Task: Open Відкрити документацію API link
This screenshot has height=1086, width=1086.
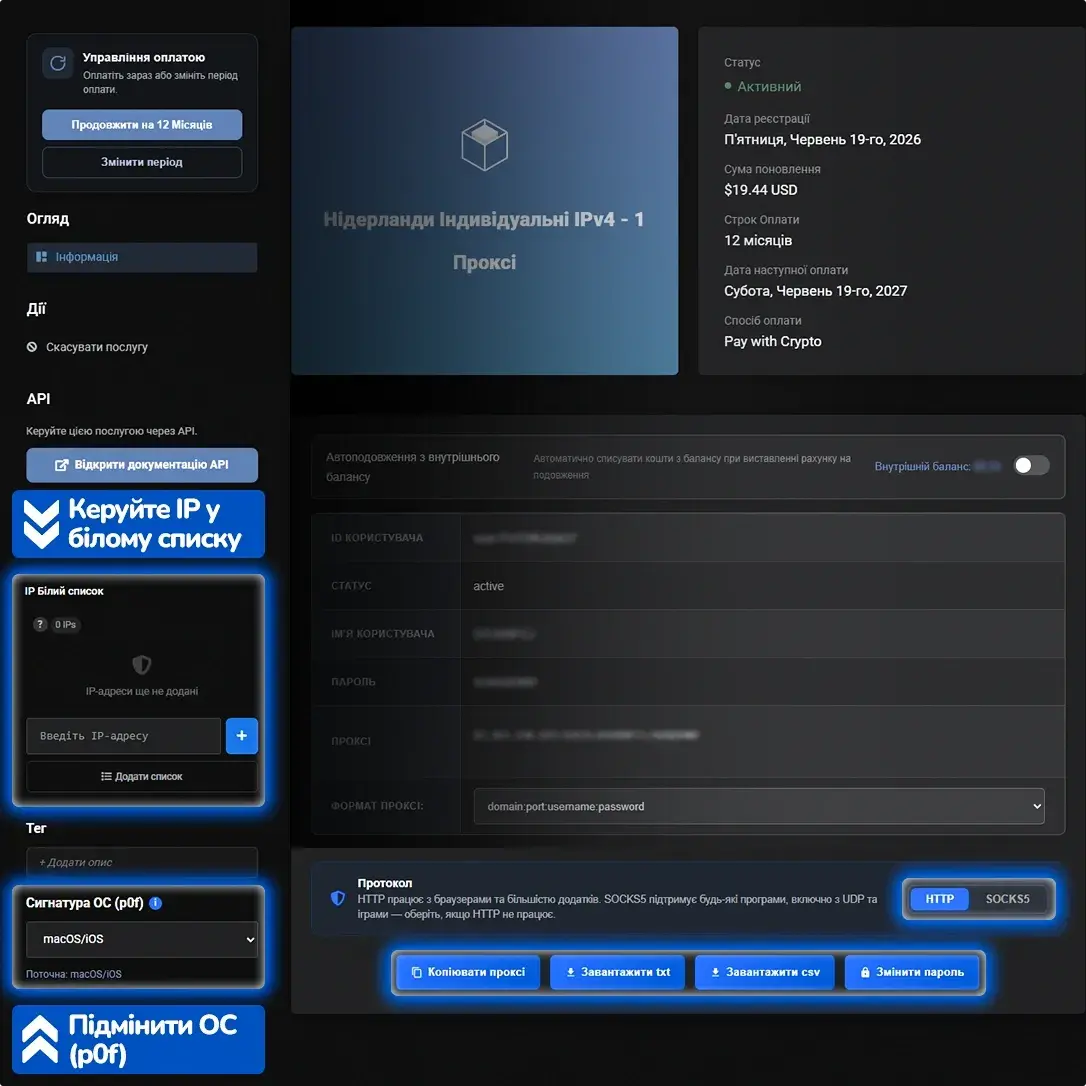Action: click(142, 465)
